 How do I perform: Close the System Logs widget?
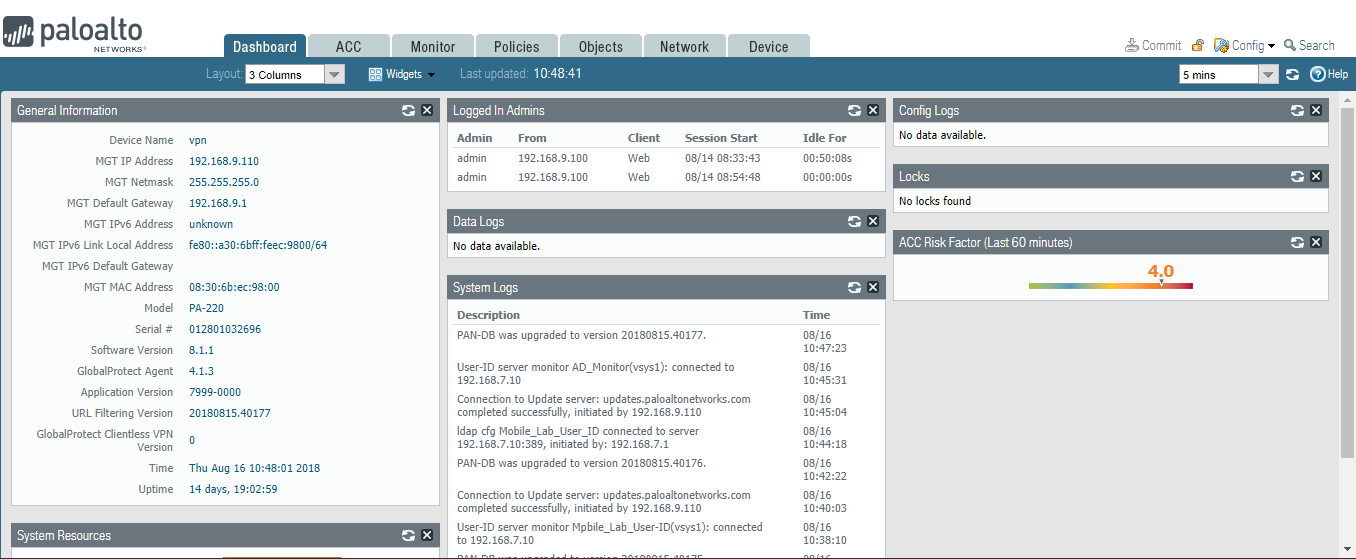pos(873,288)
